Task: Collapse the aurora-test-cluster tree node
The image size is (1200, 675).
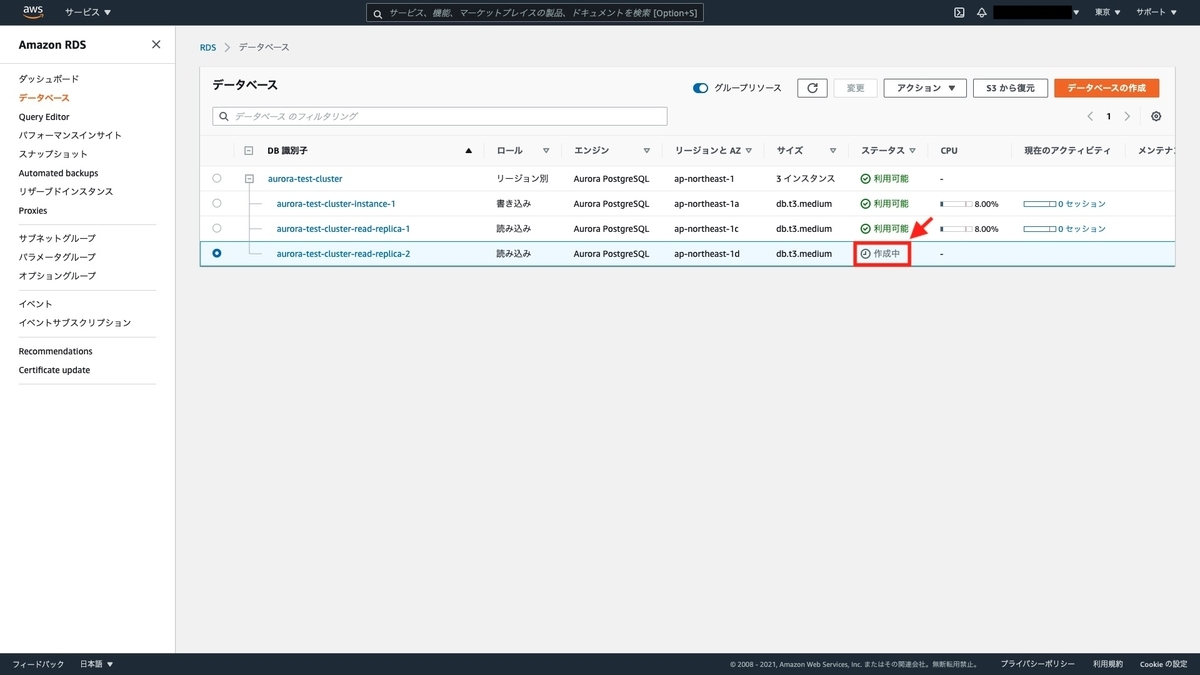Action: [249, 179]
